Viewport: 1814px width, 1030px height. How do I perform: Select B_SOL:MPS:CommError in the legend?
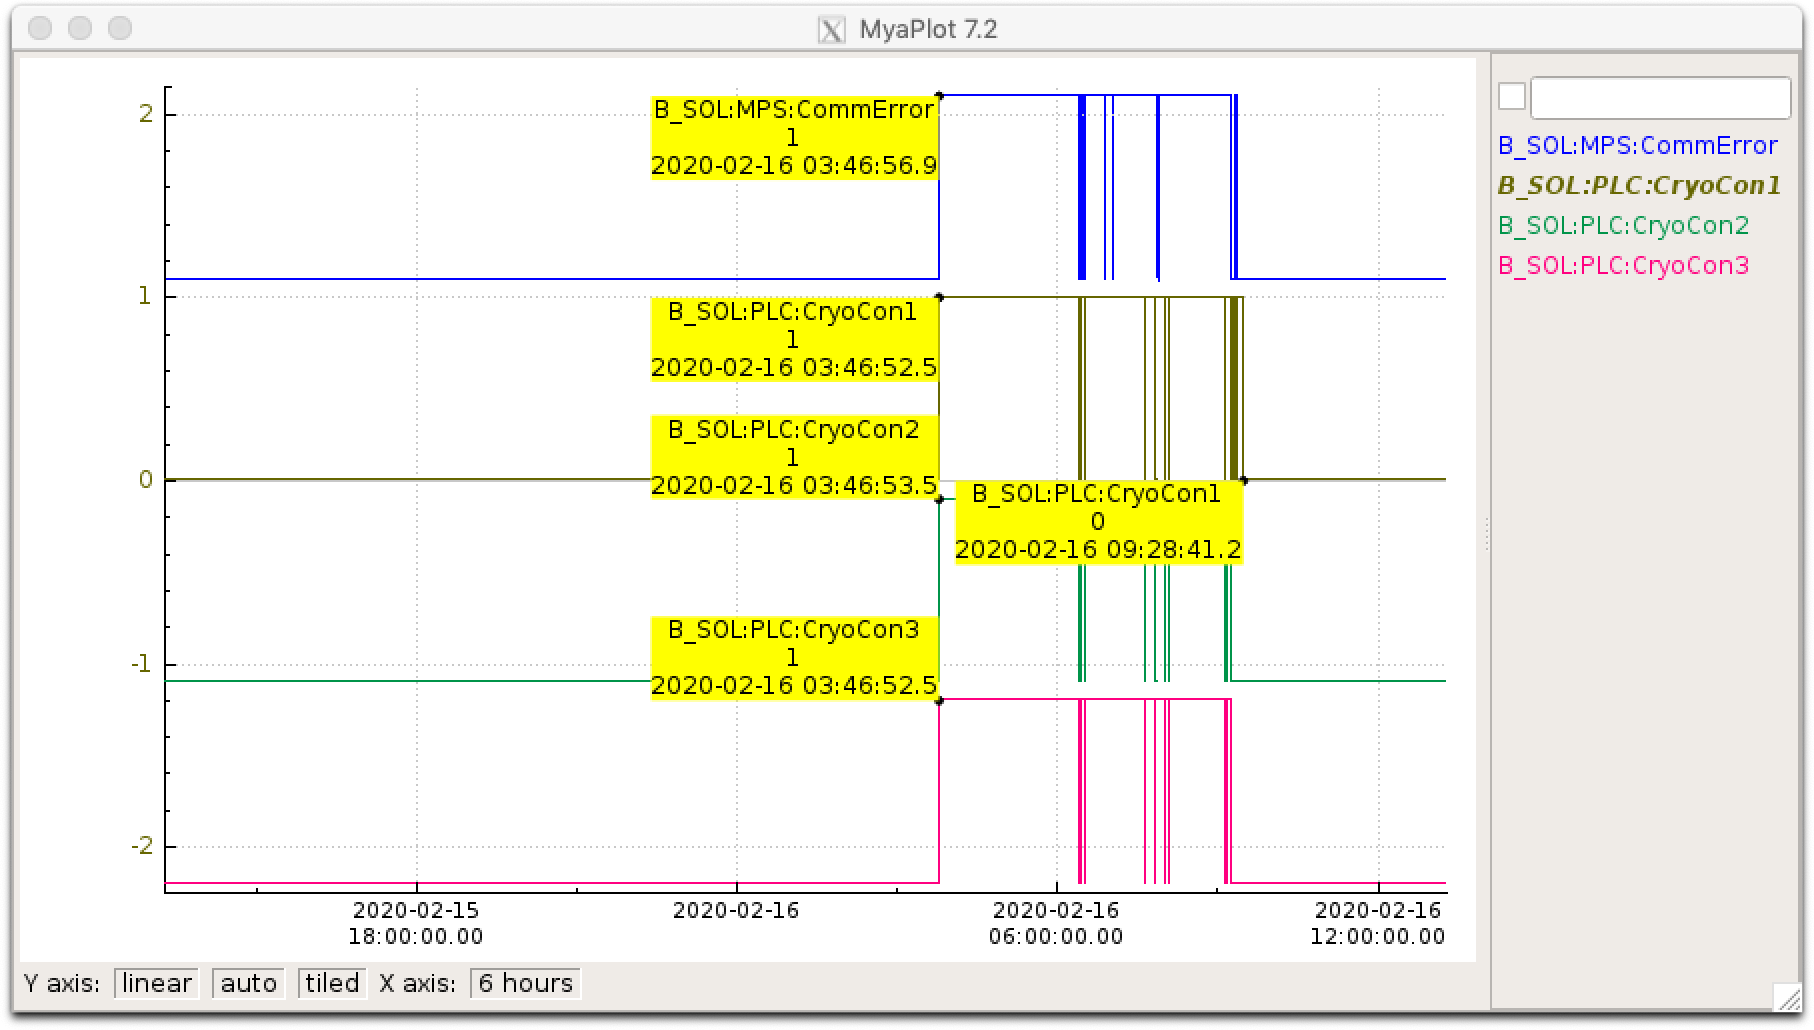point(1637,146)
